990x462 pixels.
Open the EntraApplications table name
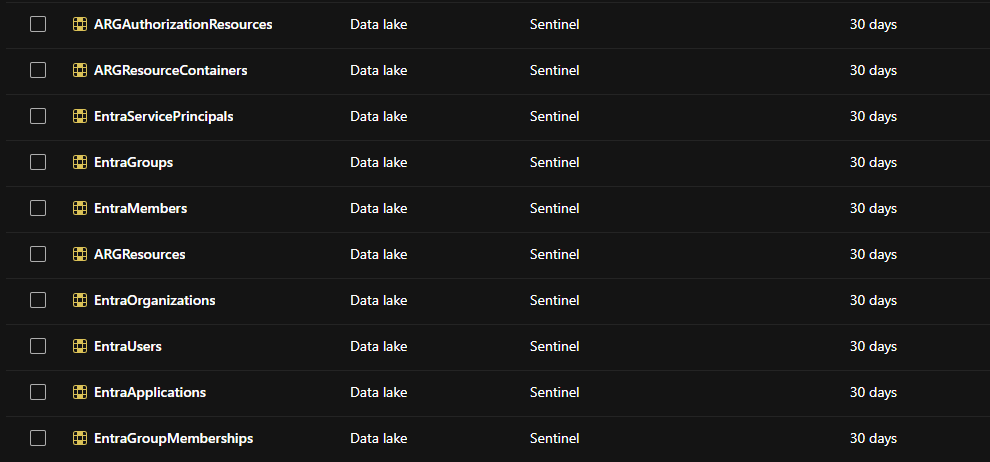pyautogui.click(x=150, y=393)
